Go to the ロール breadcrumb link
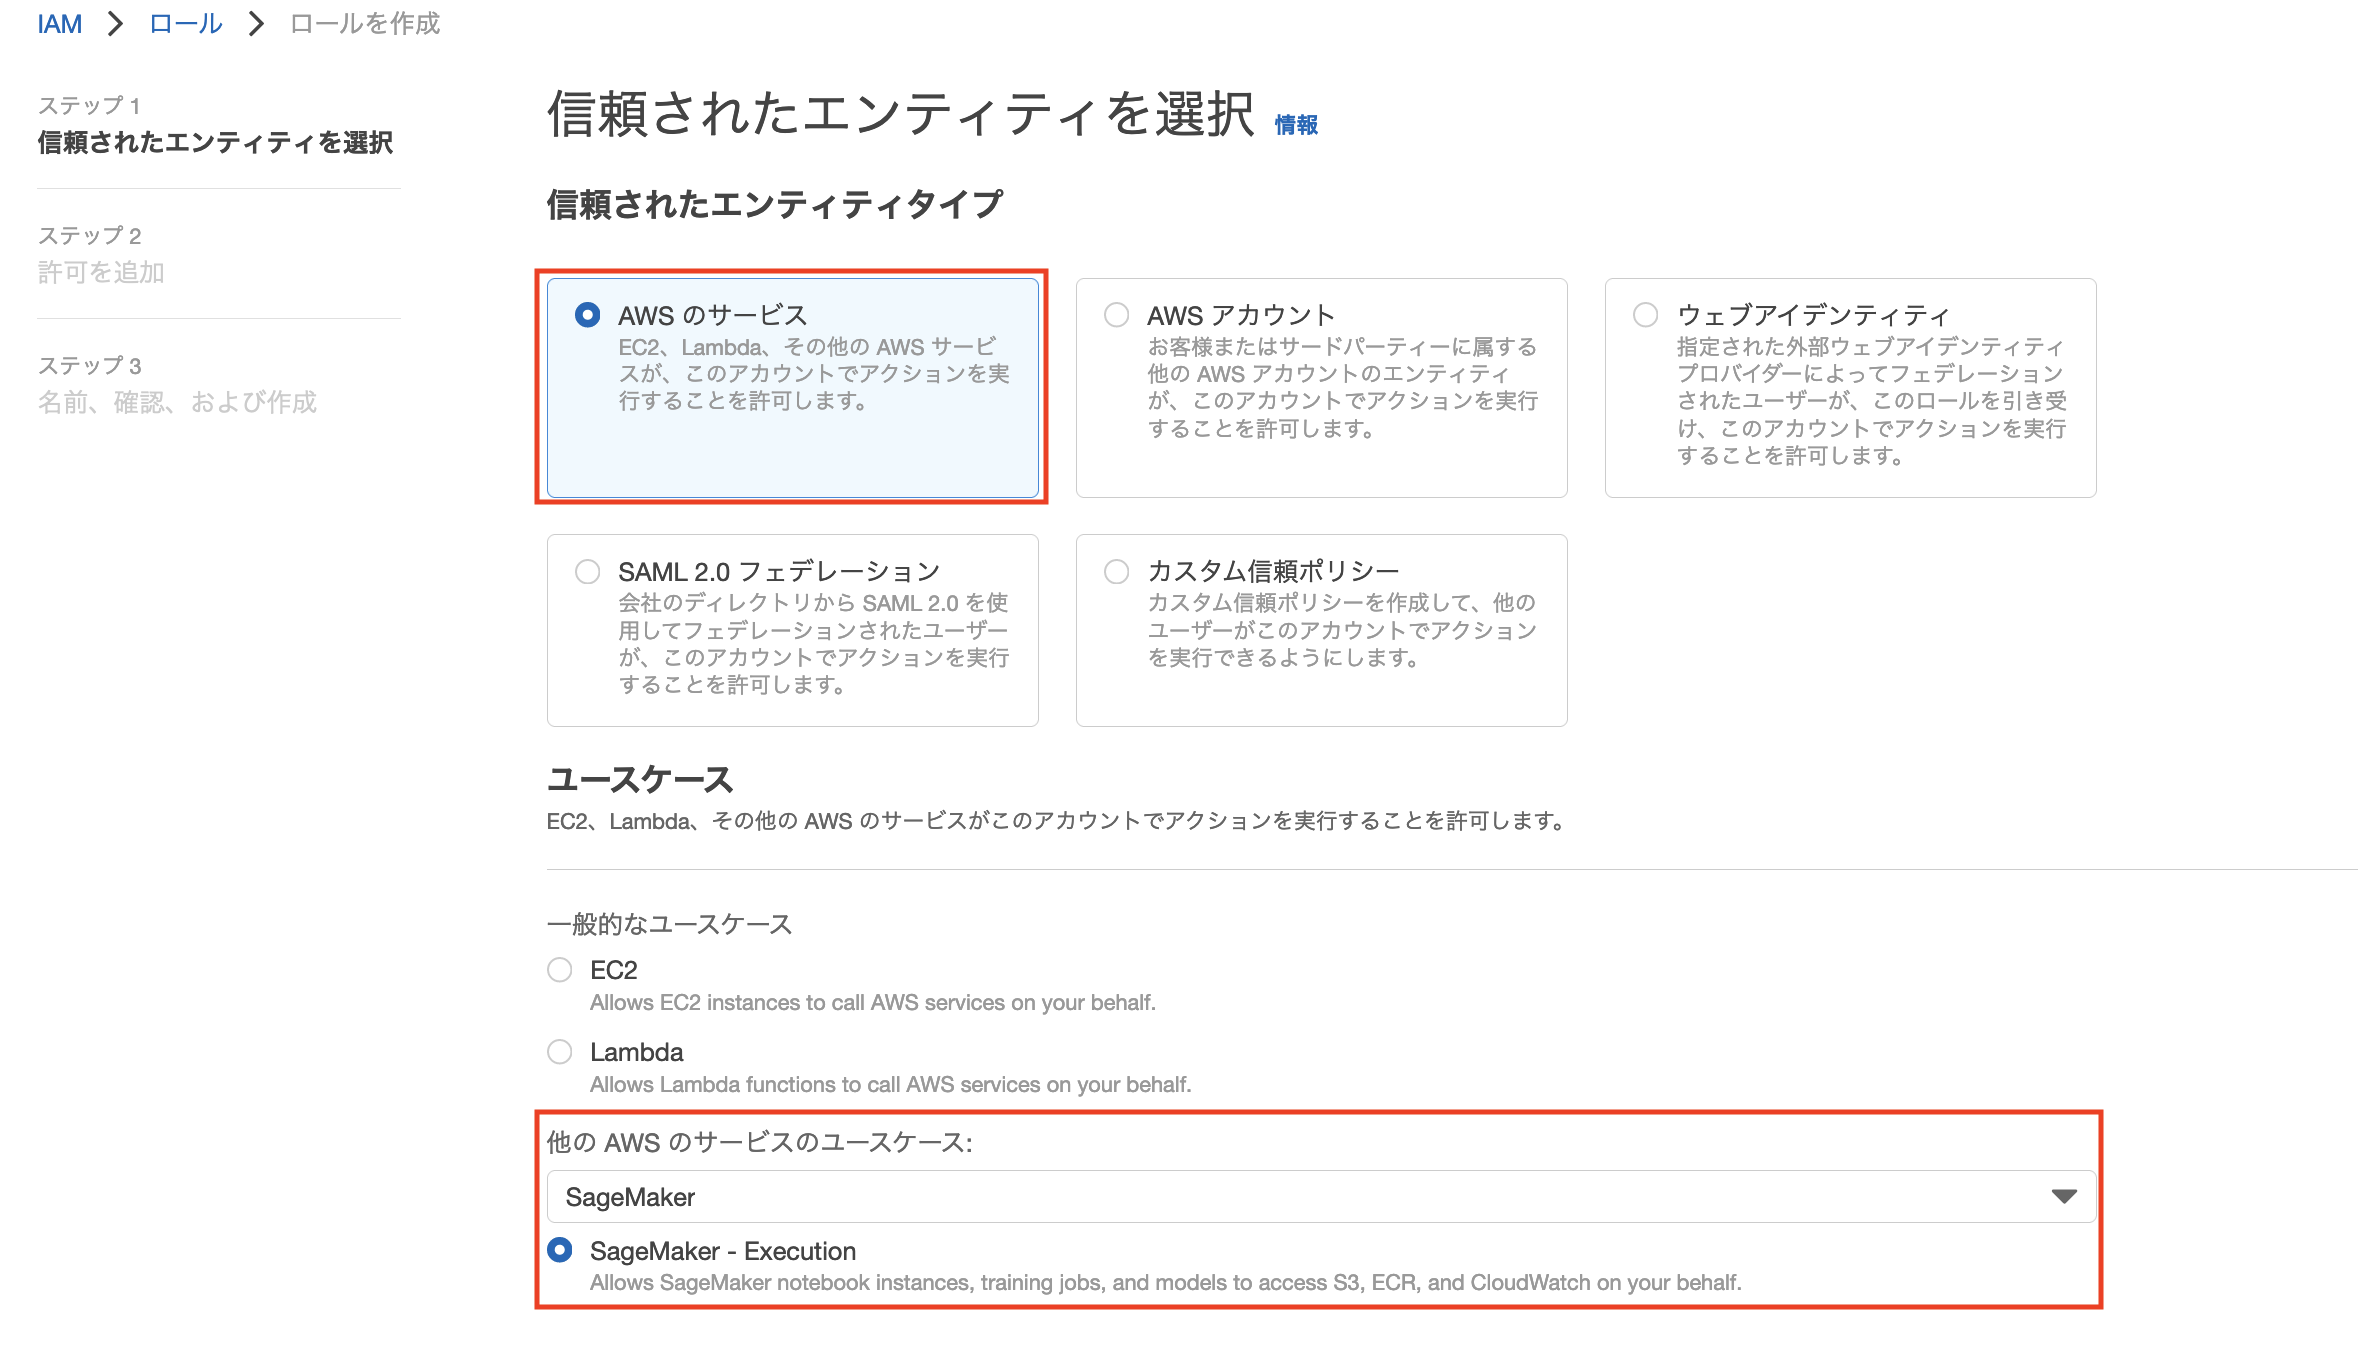The image size is (2358, 1364). [186, 24]
